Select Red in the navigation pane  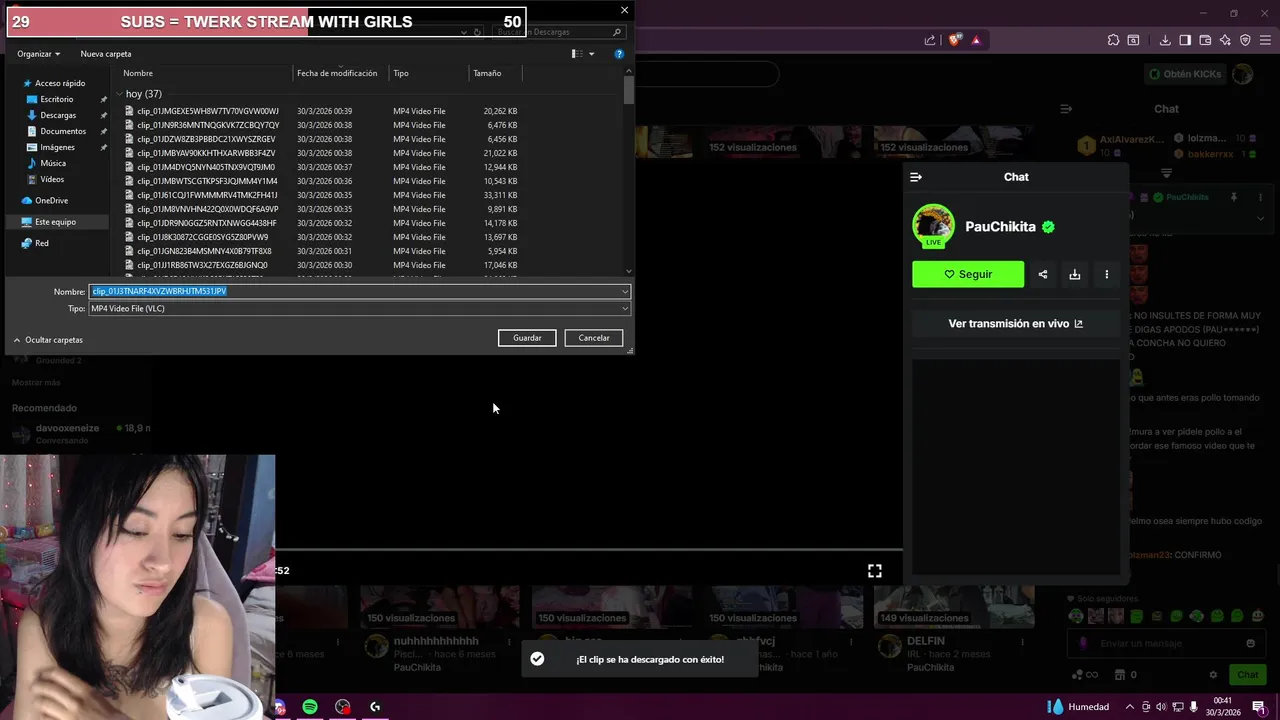pyautogui.click(x=42, y=243)
